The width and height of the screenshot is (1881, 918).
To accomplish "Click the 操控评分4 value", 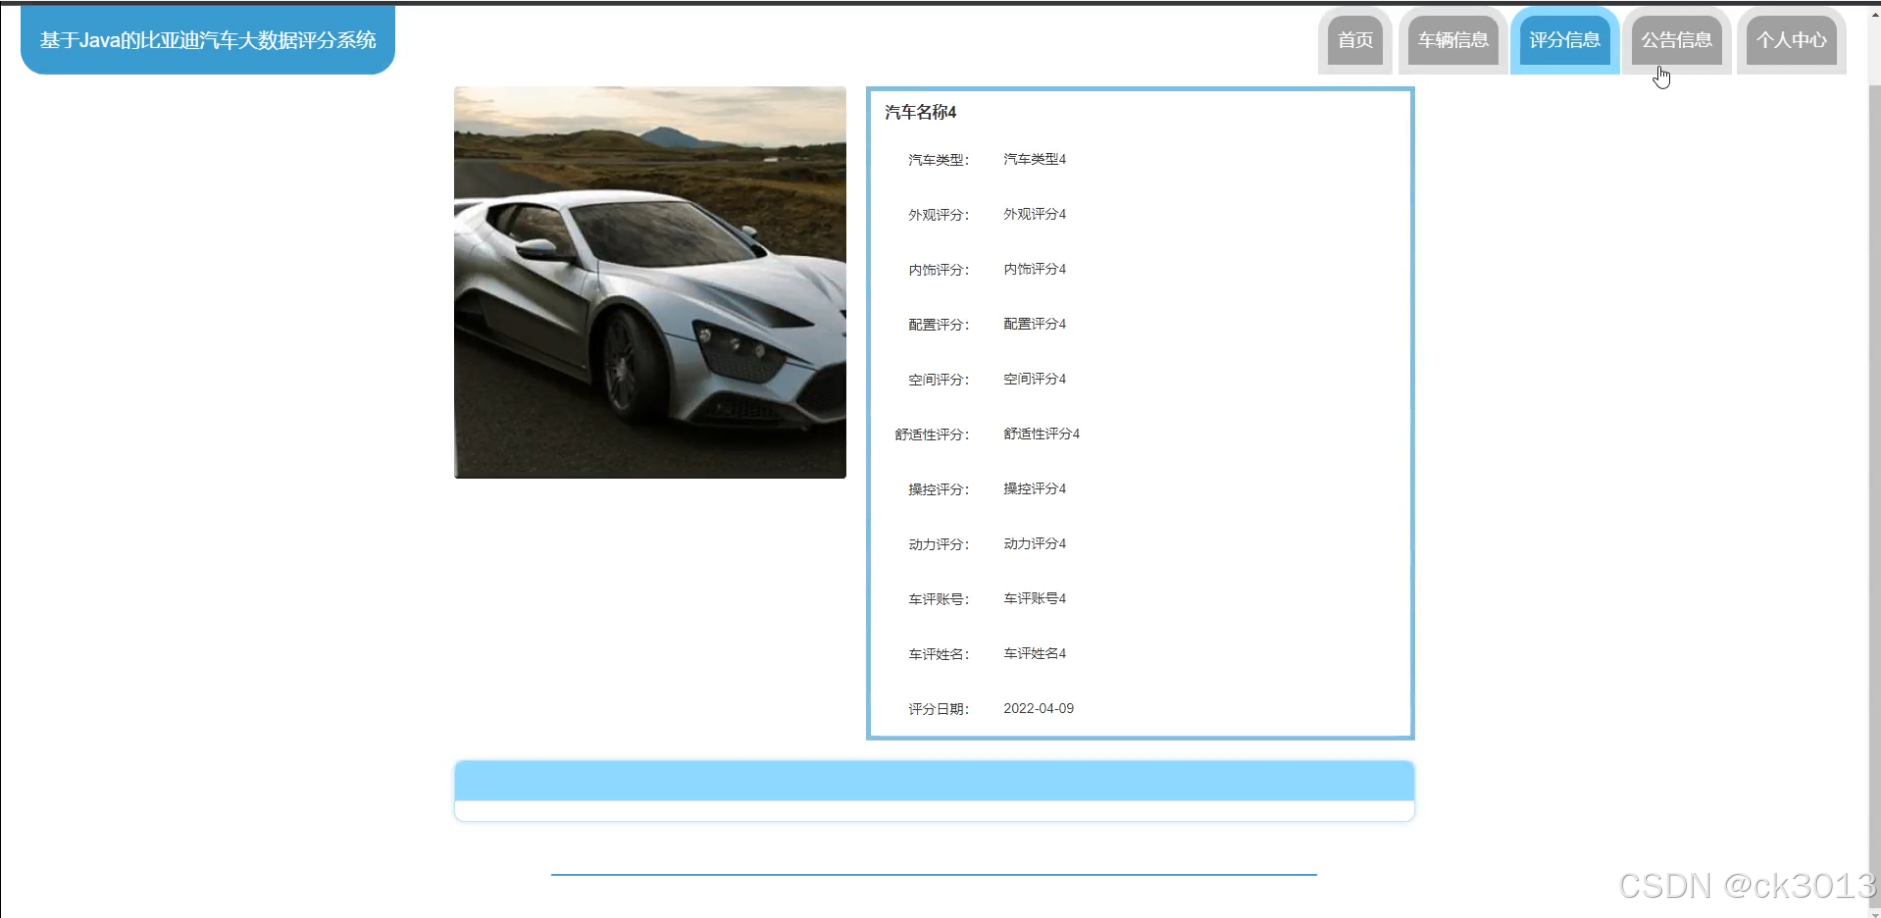I will (1035, 489).
